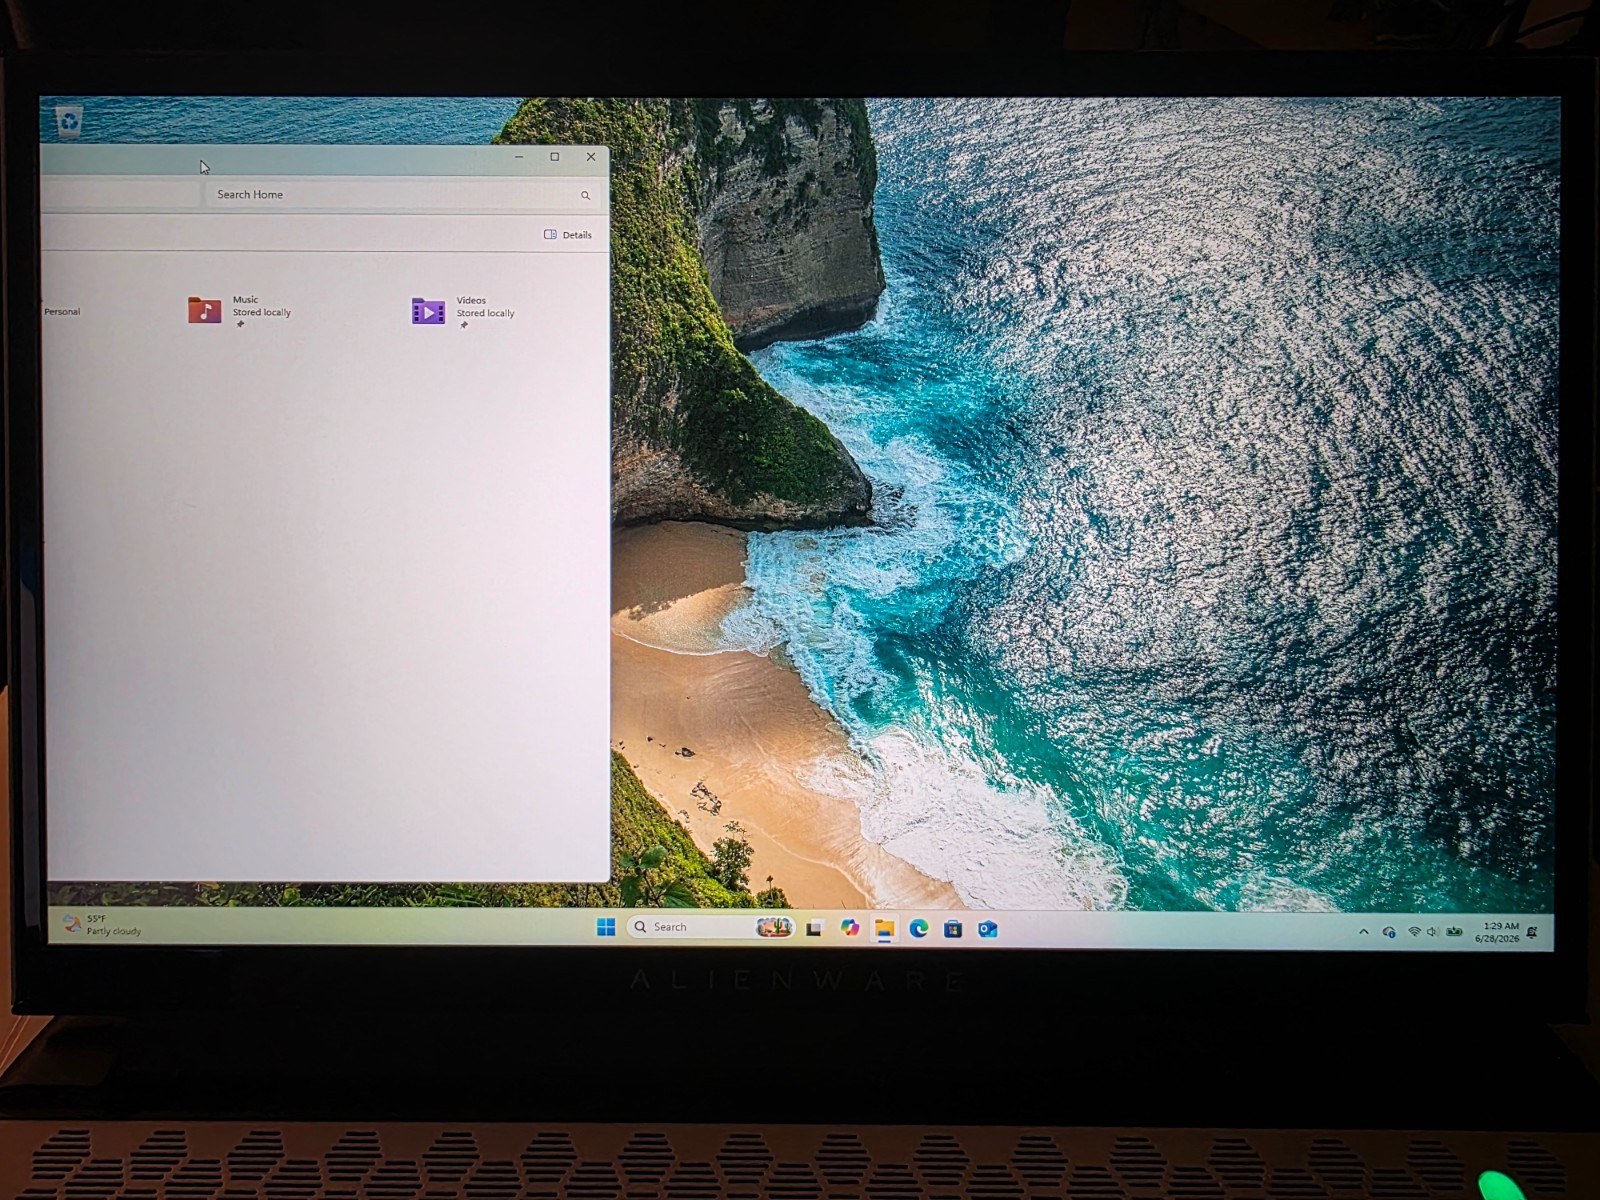Open Wi-Fi network settings tray icon
Viewport: 1600px width, 1200px height.
tap(1414, 932)
